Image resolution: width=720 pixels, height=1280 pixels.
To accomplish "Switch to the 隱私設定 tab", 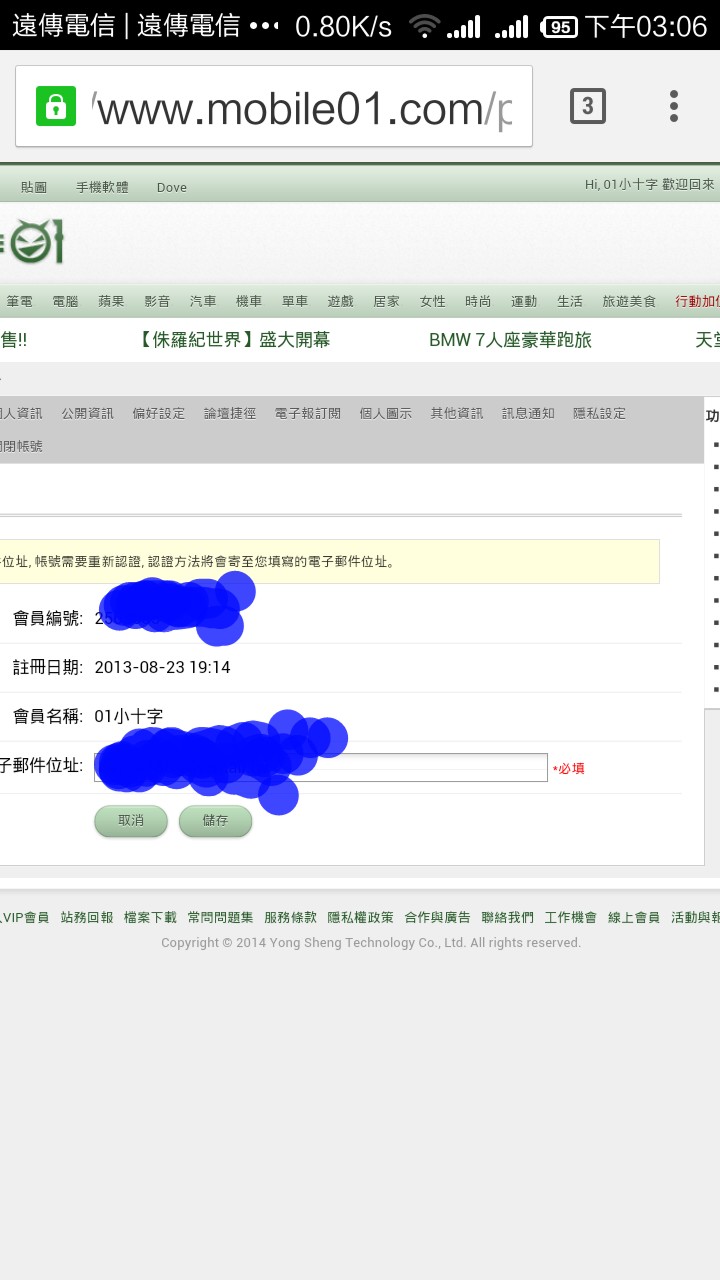I will [600, 413].
